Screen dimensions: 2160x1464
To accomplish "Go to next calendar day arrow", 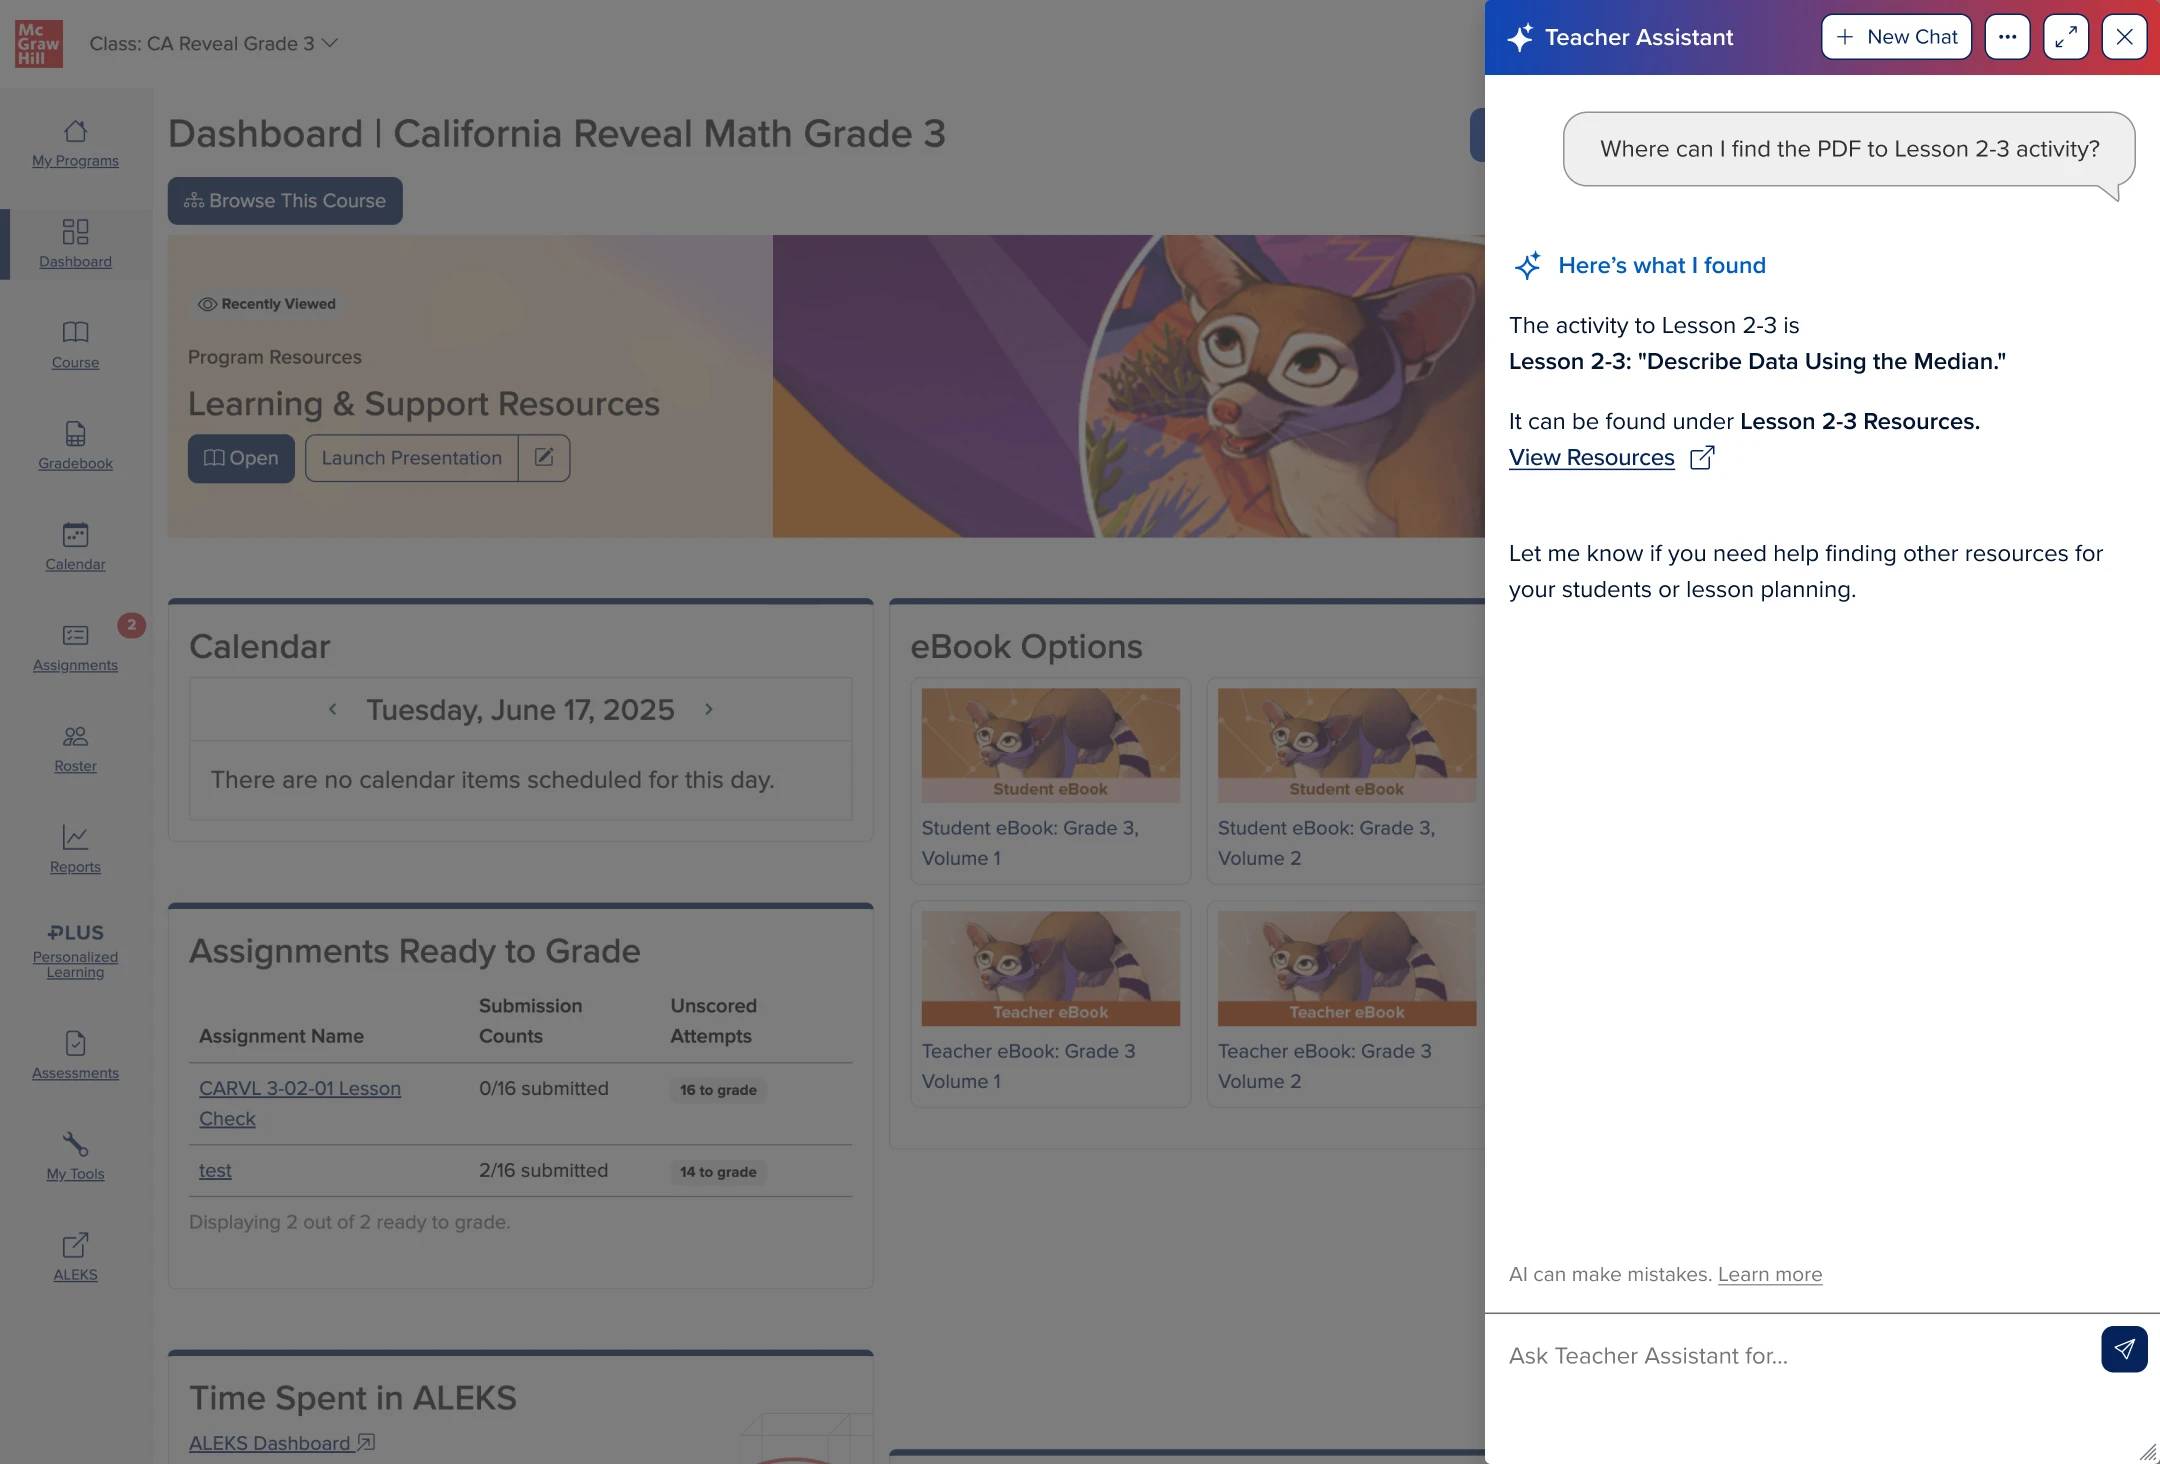I will coord(709,709).
